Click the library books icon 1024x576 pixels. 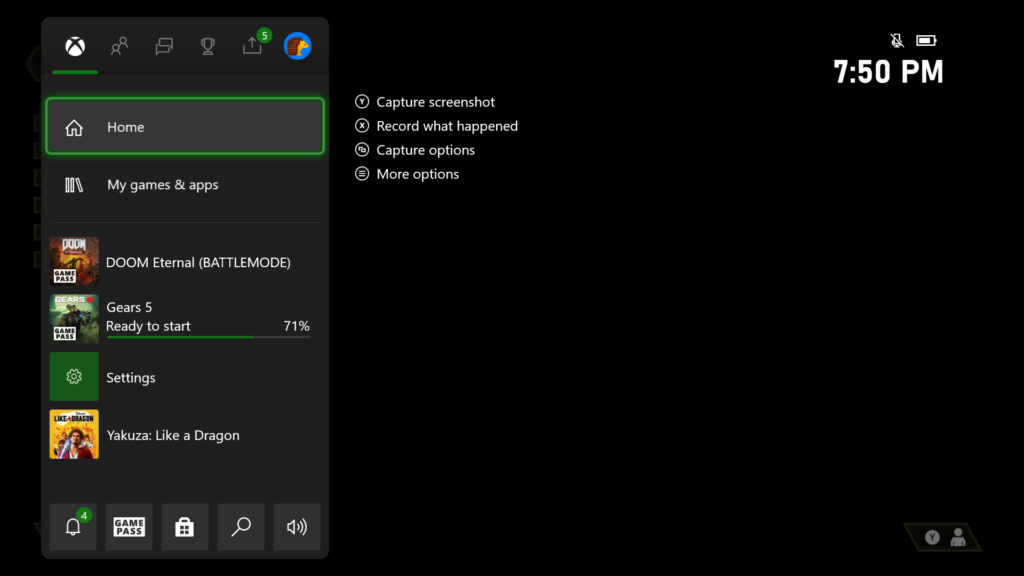click(x=74, y=185)
